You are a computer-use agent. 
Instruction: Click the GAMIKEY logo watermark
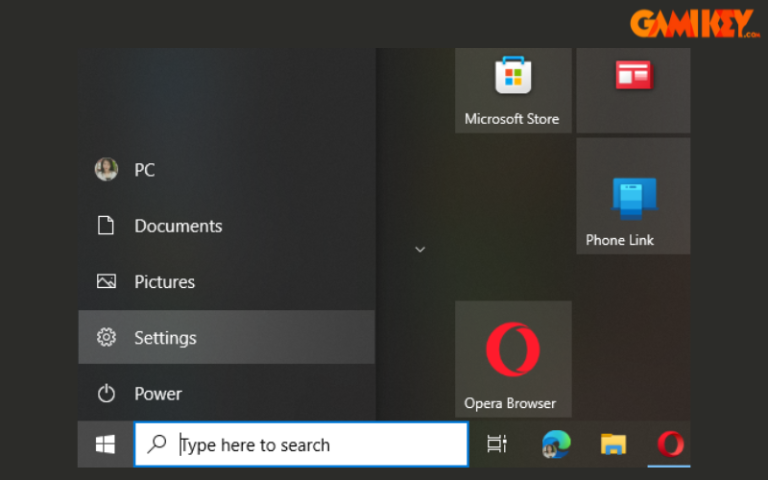[695, 23]
